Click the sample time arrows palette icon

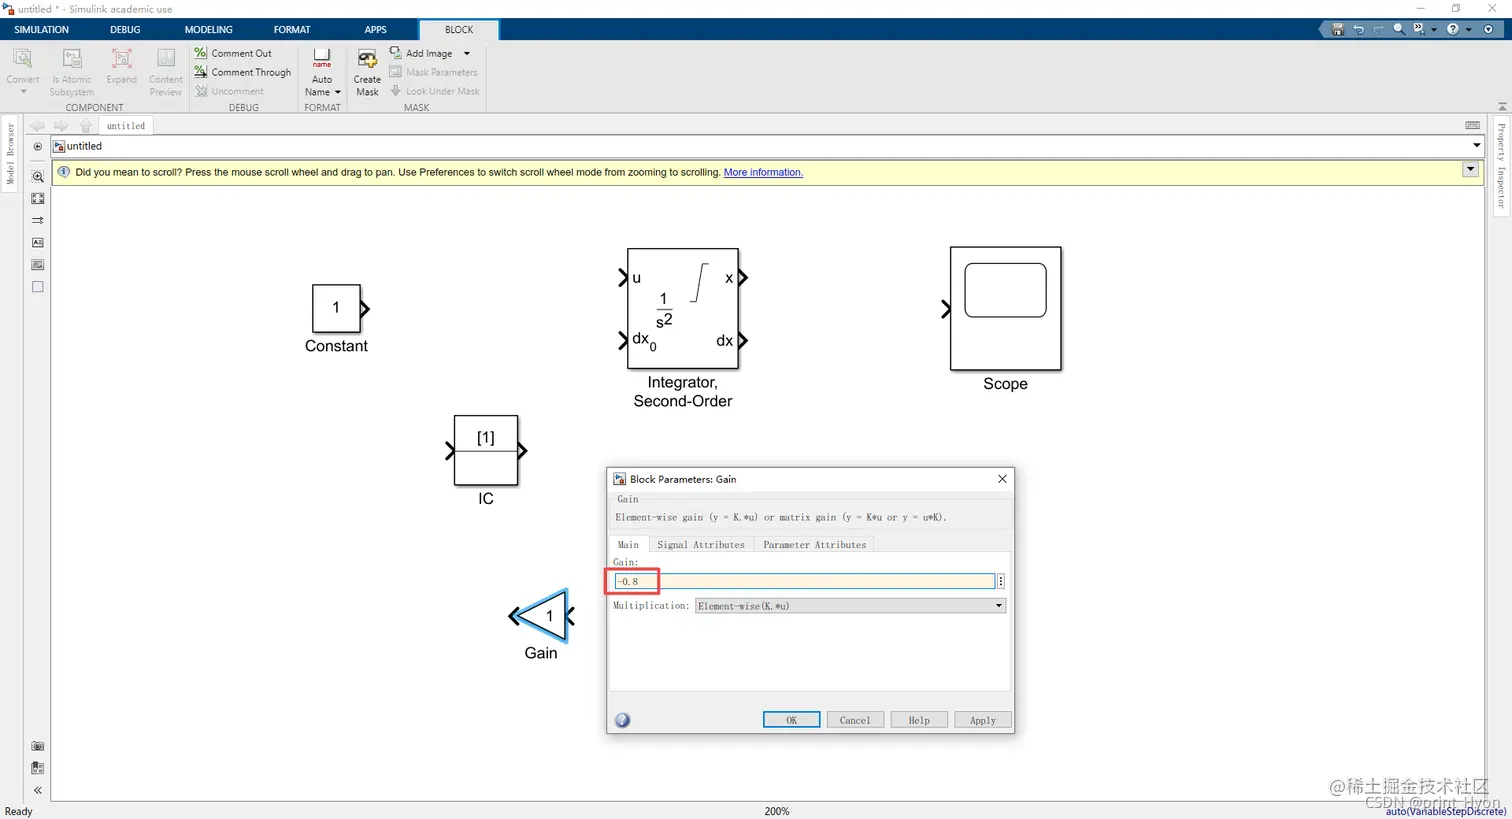click(38, 221)
